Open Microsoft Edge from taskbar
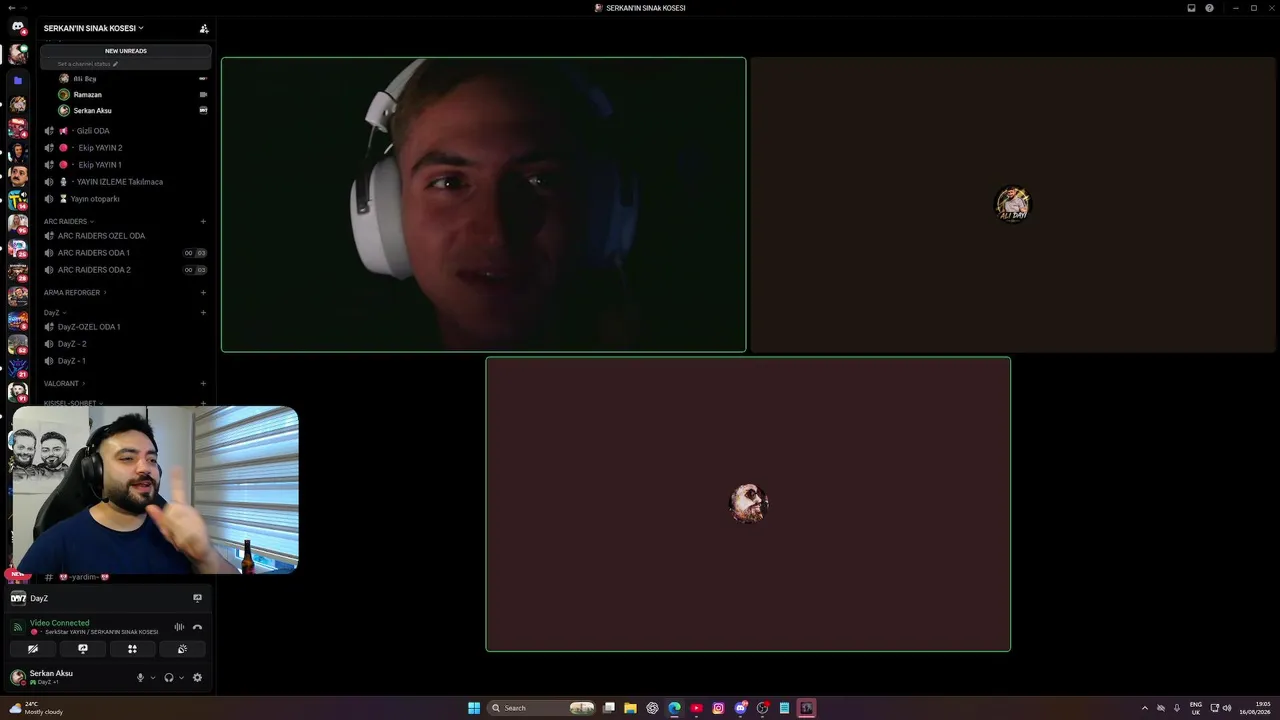 674,708
